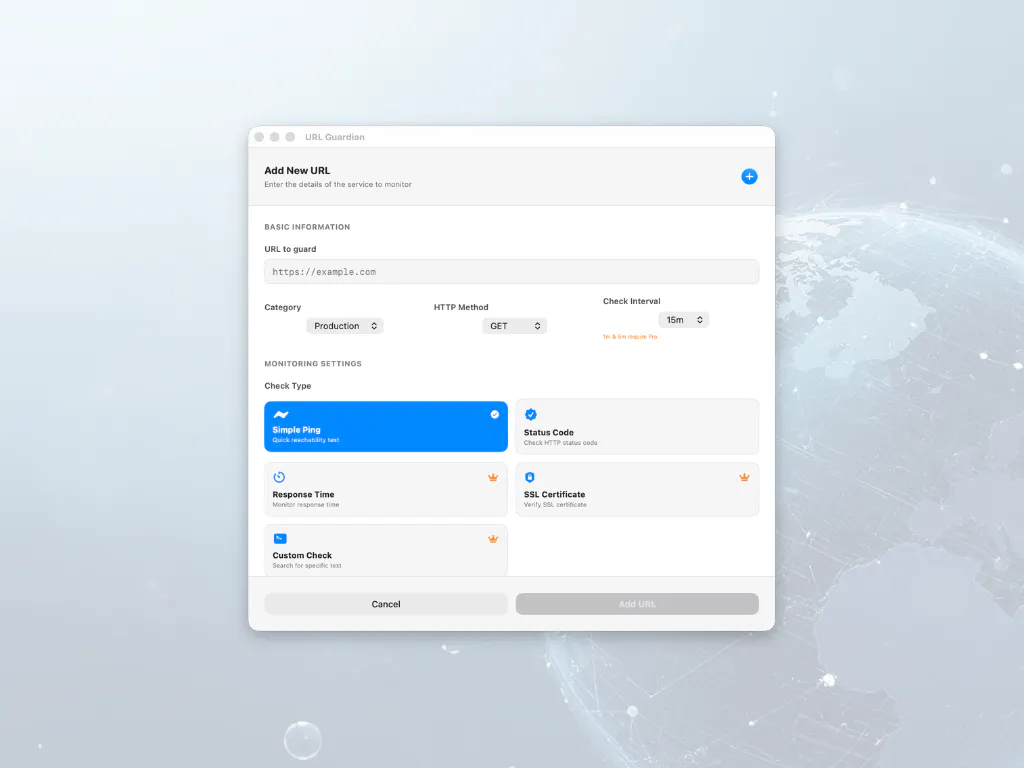Click the 'HTTP Method' label
The image size is (1024, 768).
[x=461, y=307]
